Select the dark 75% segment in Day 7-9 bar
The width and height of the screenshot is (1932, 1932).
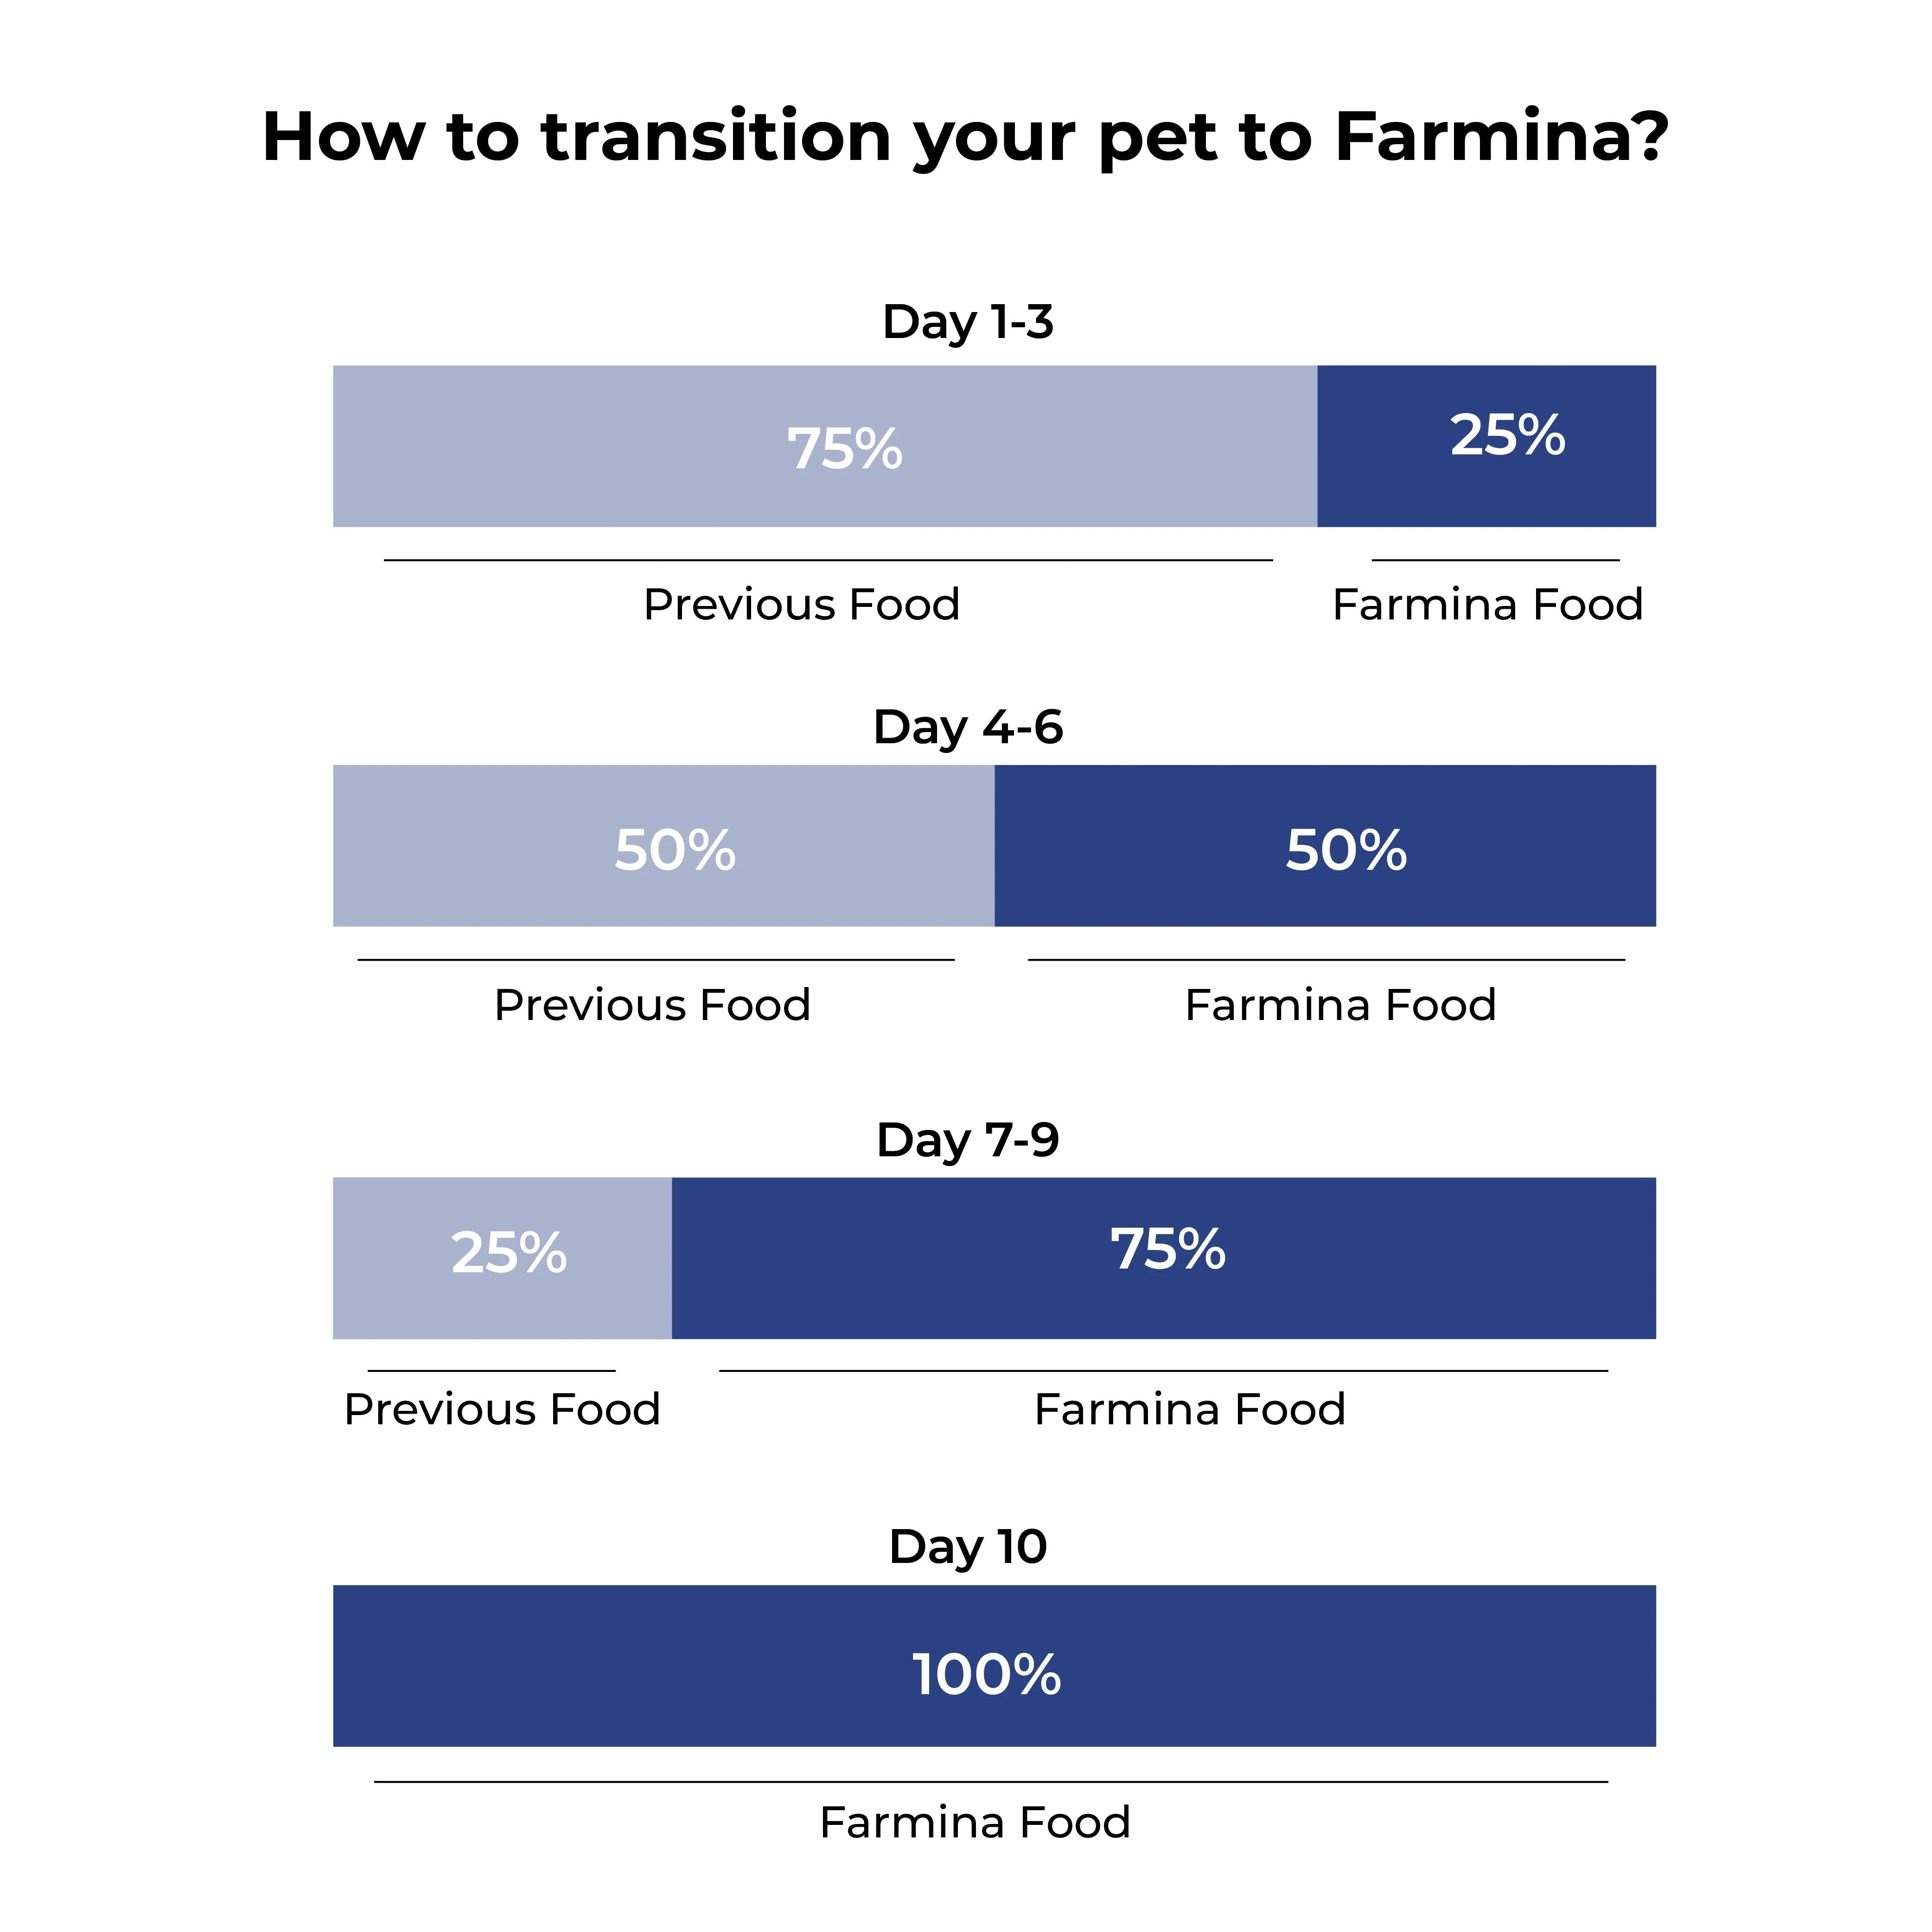(x=1163, y=1258)
